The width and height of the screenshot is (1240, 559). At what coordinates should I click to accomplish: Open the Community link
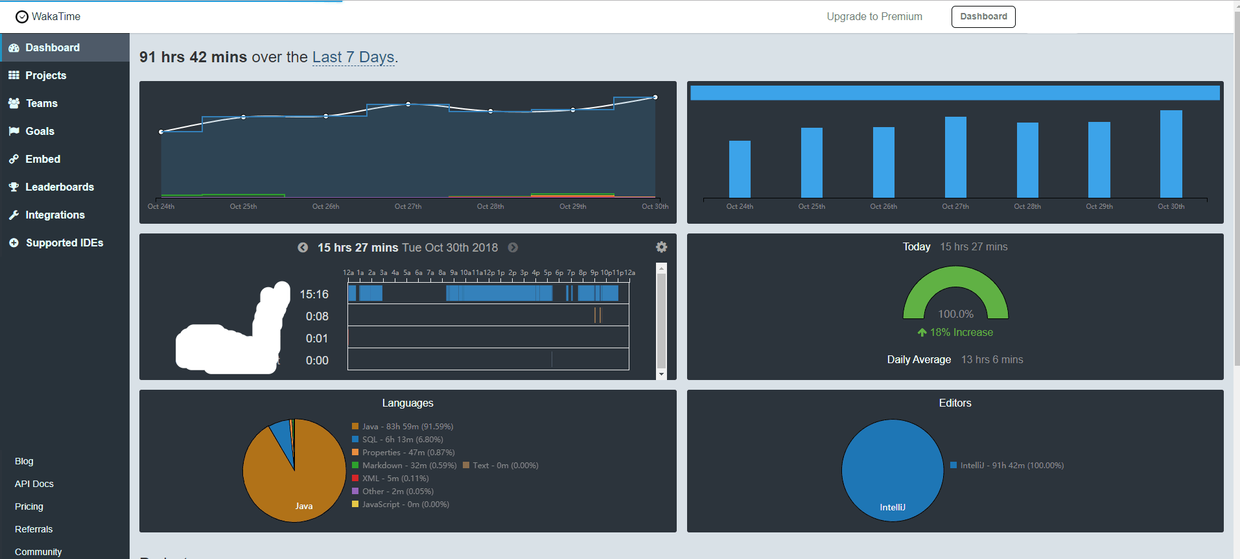[38, 552]
